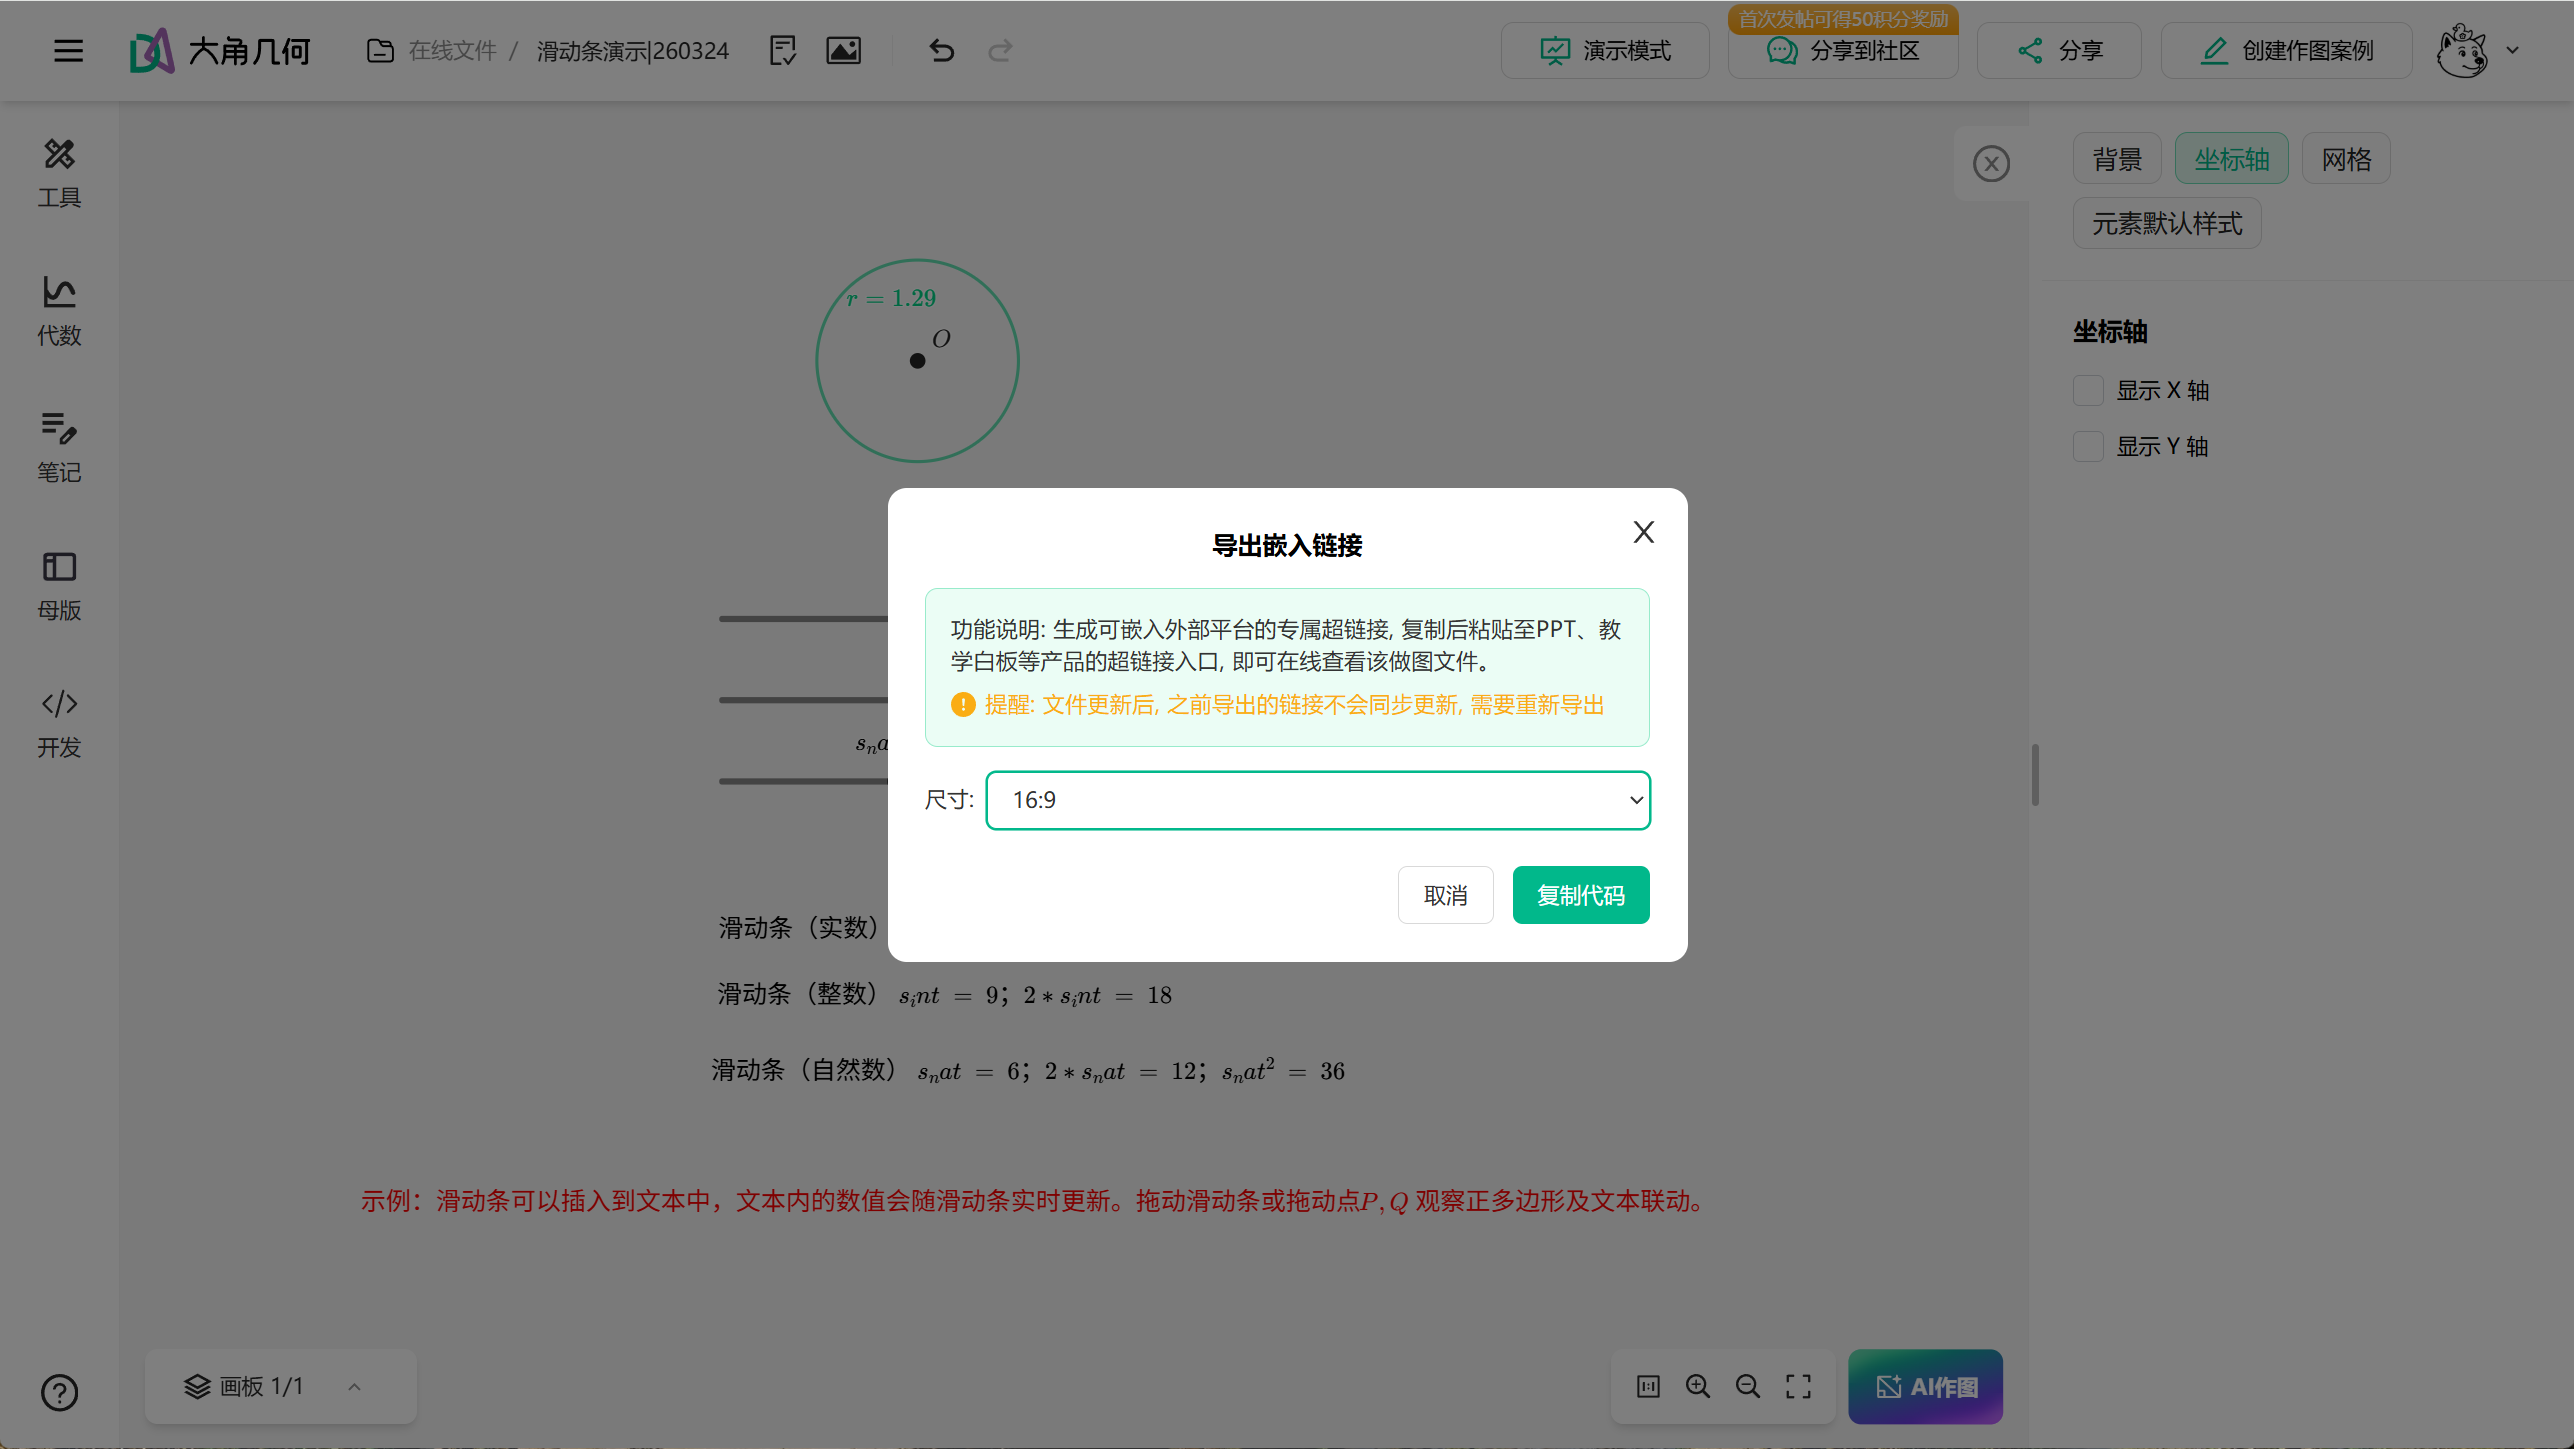2574x1449 pixels.
Task: Open the help question mark icon
Action: tap(59, 1392)
